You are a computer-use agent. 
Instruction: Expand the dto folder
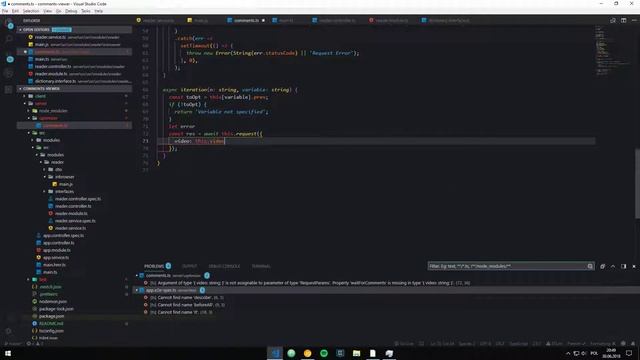click(58, 169)
